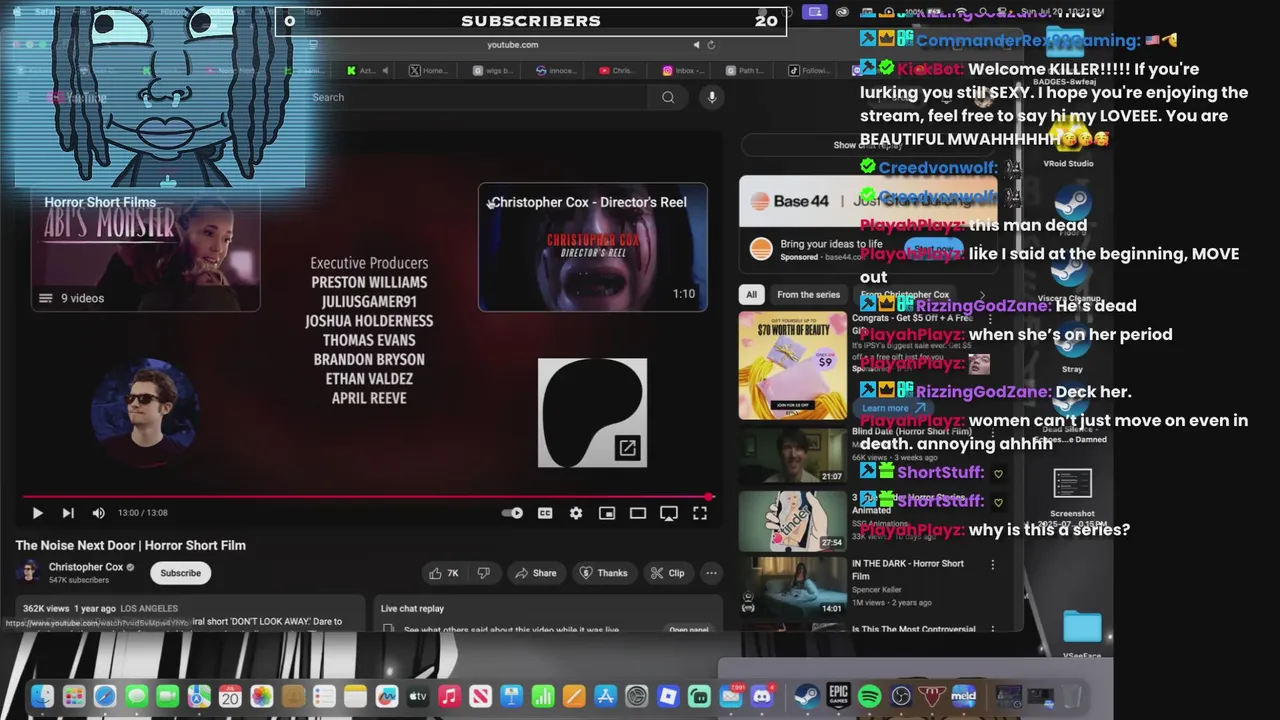
Task: Open Spotify in the Dock
Action: point(870,696)
